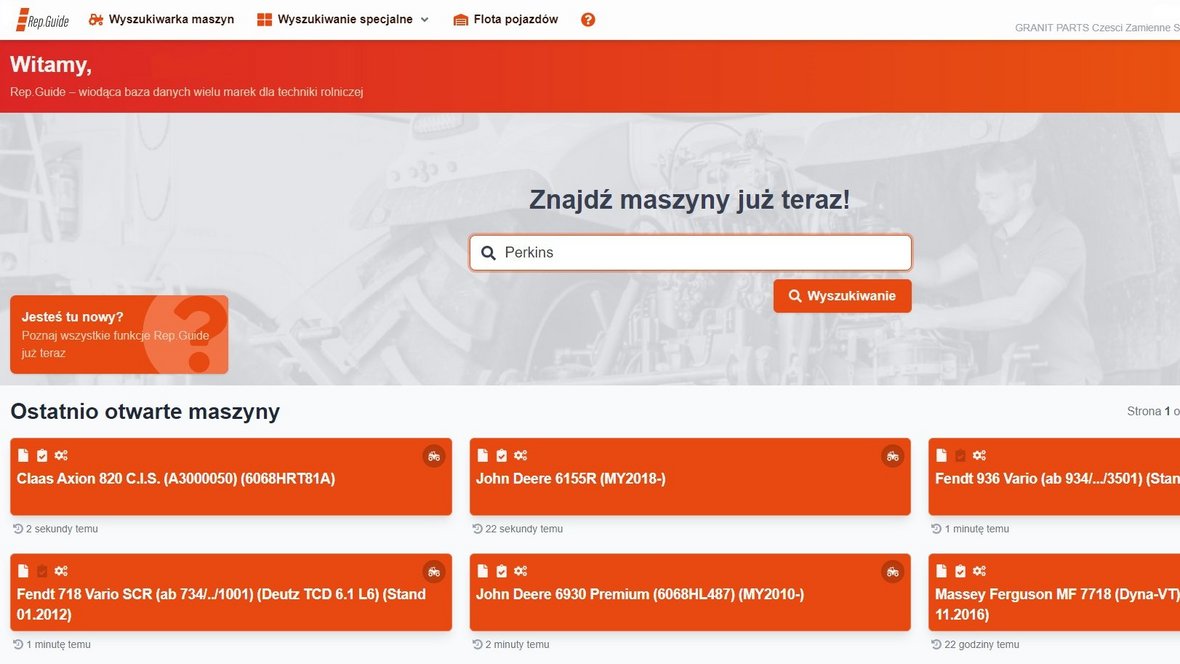The width and height of the screenshot is (1180, 664).
Task: Click tractor fleet icon on John Deere 6930 card
Action: (x=893, y=571)
